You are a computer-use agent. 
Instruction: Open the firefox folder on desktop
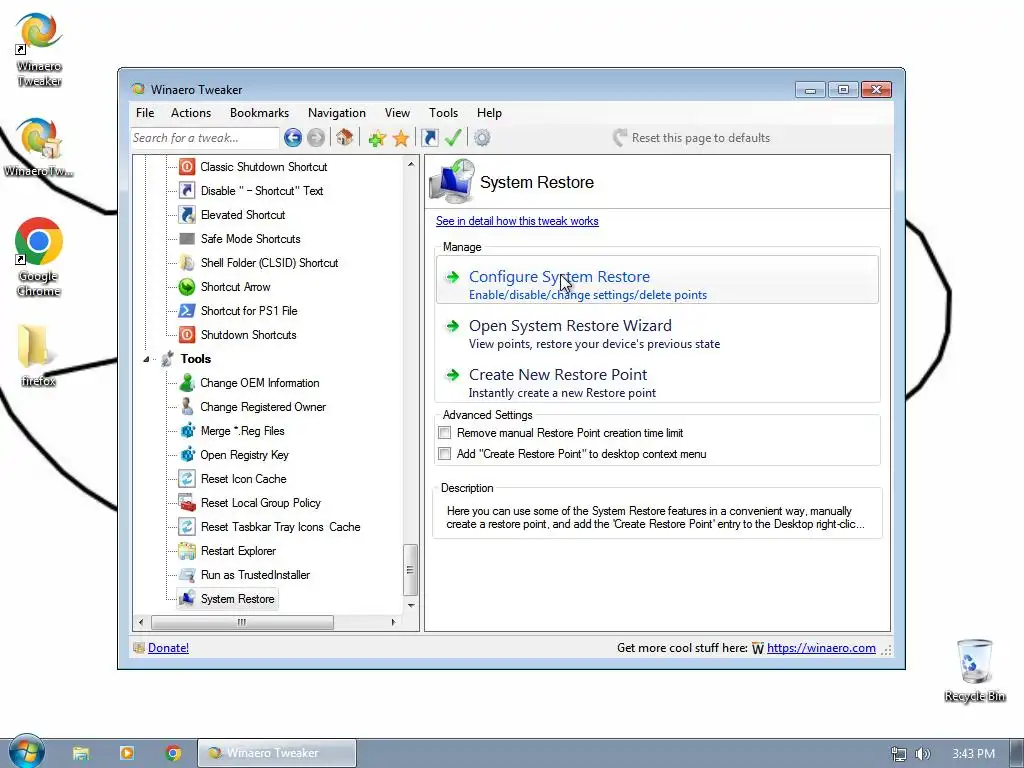point(38,354)
